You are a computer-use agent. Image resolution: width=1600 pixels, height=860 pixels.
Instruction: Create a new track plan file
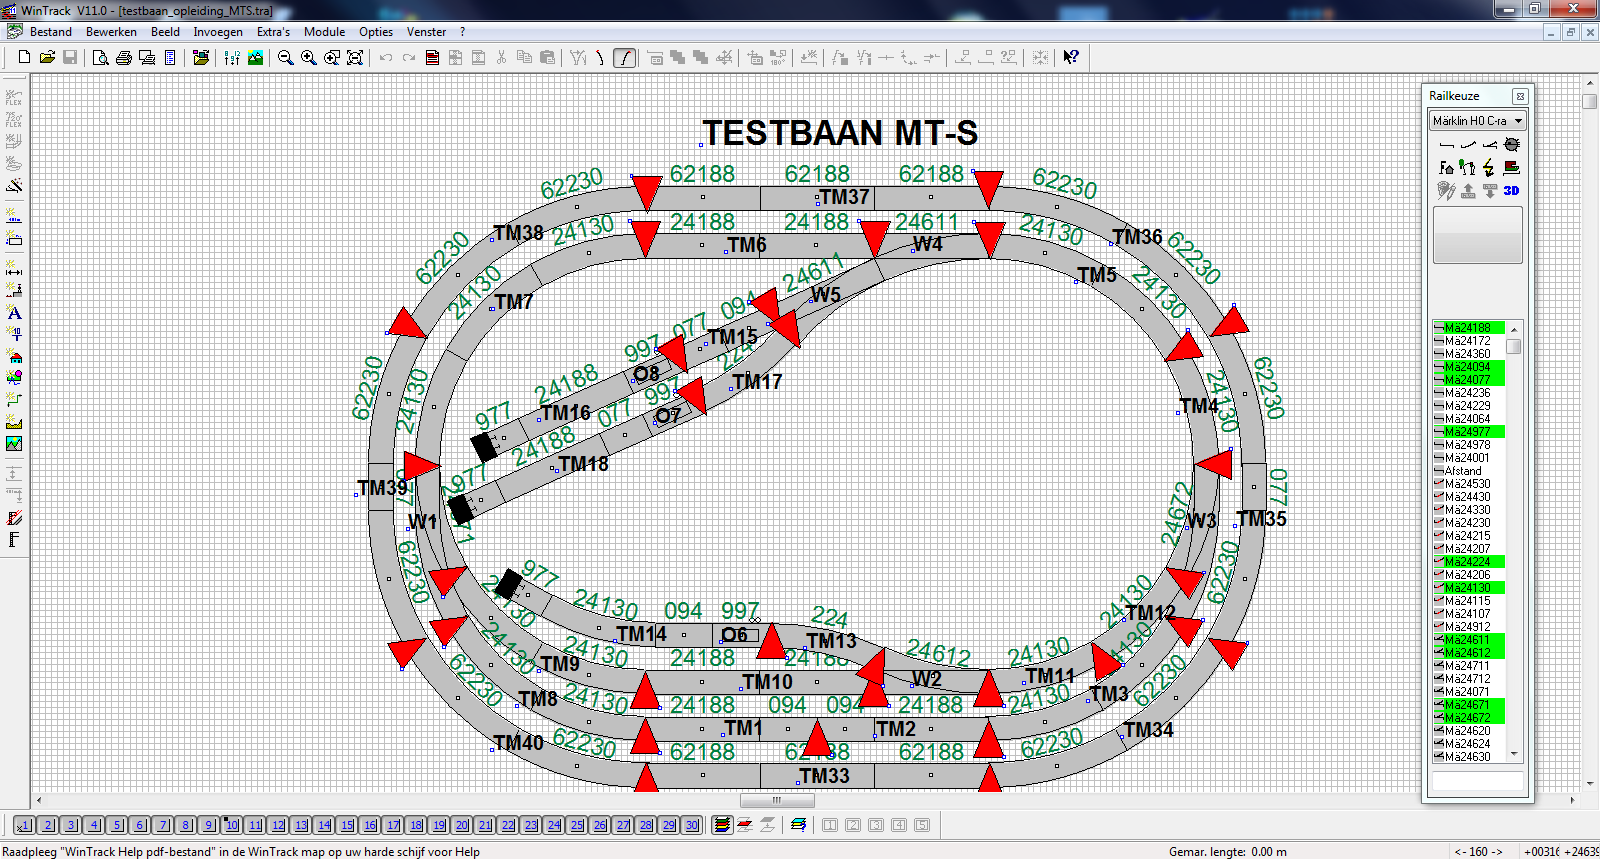(x=24, y=58)
